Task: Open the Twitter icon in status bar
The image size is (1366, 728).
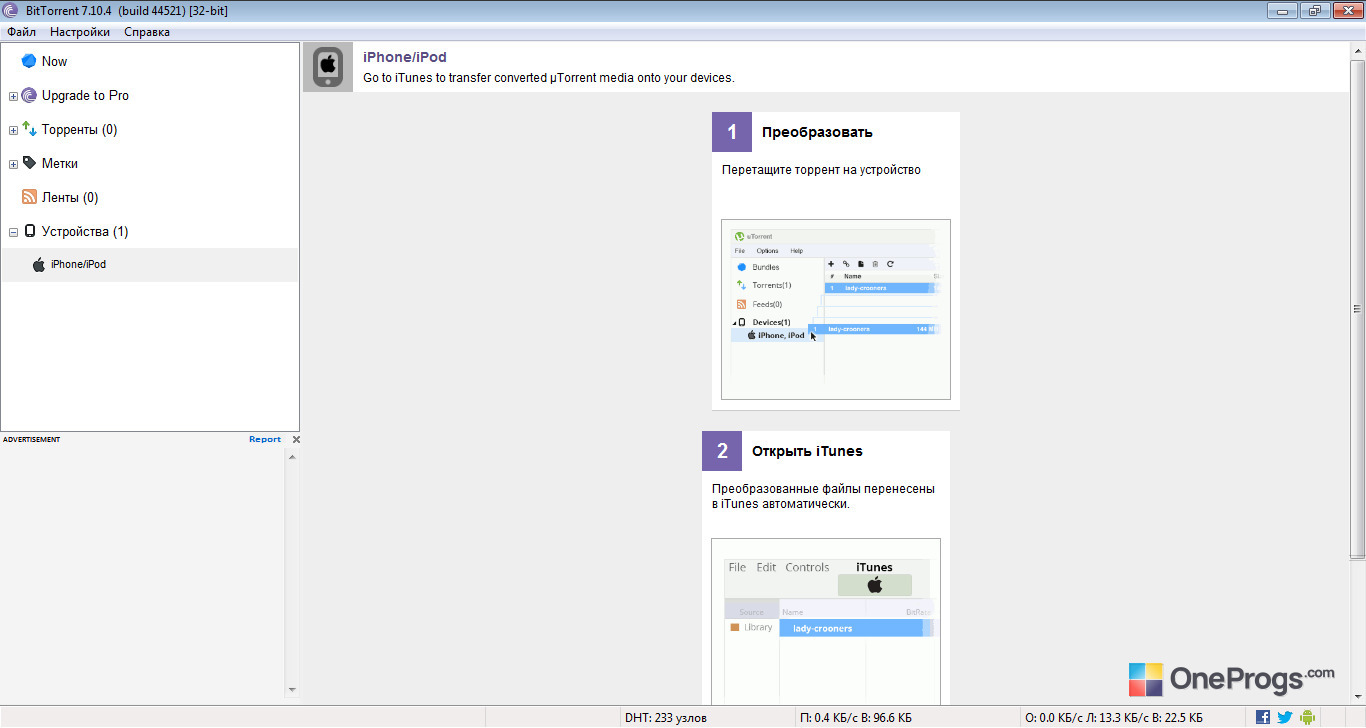Action: point(1285,717)
